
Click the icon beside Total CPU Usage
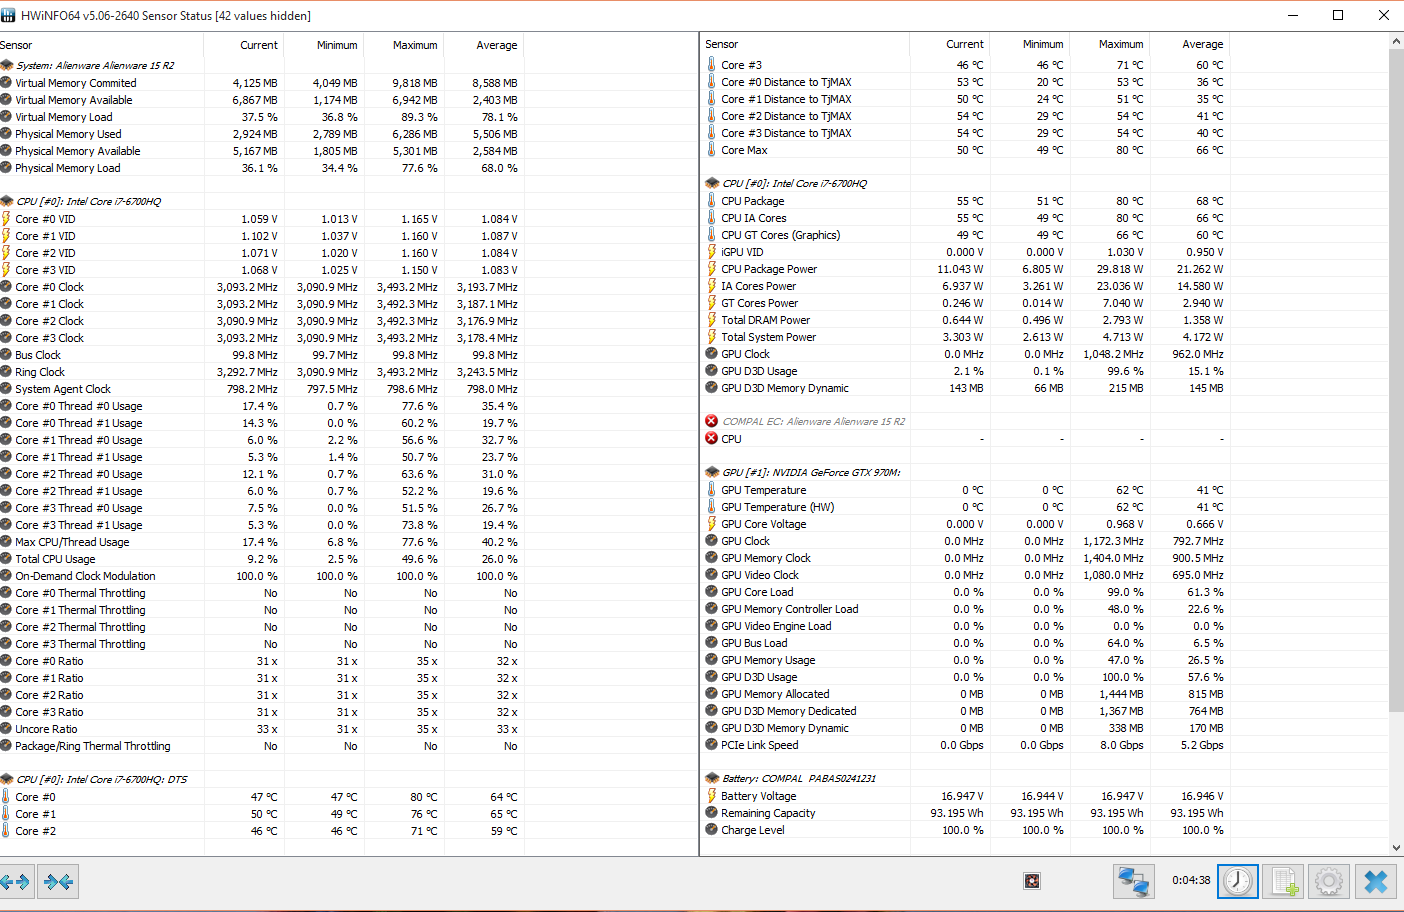coord(6,559)
